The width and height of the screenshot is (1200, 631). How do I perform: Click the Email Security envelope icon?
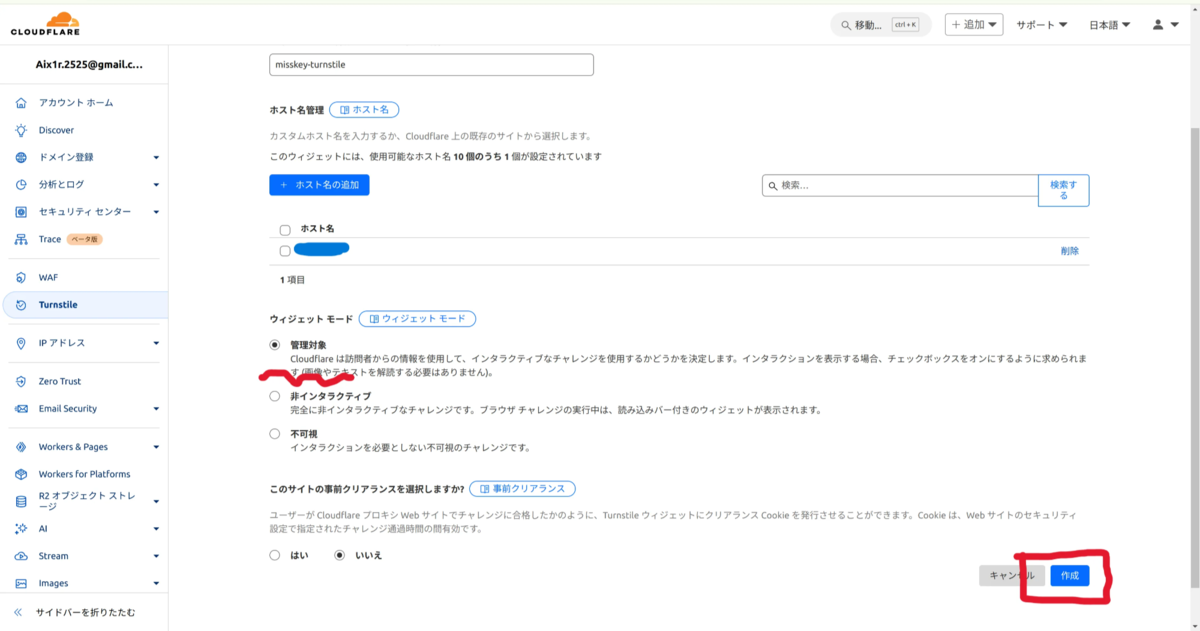point(21,408)
